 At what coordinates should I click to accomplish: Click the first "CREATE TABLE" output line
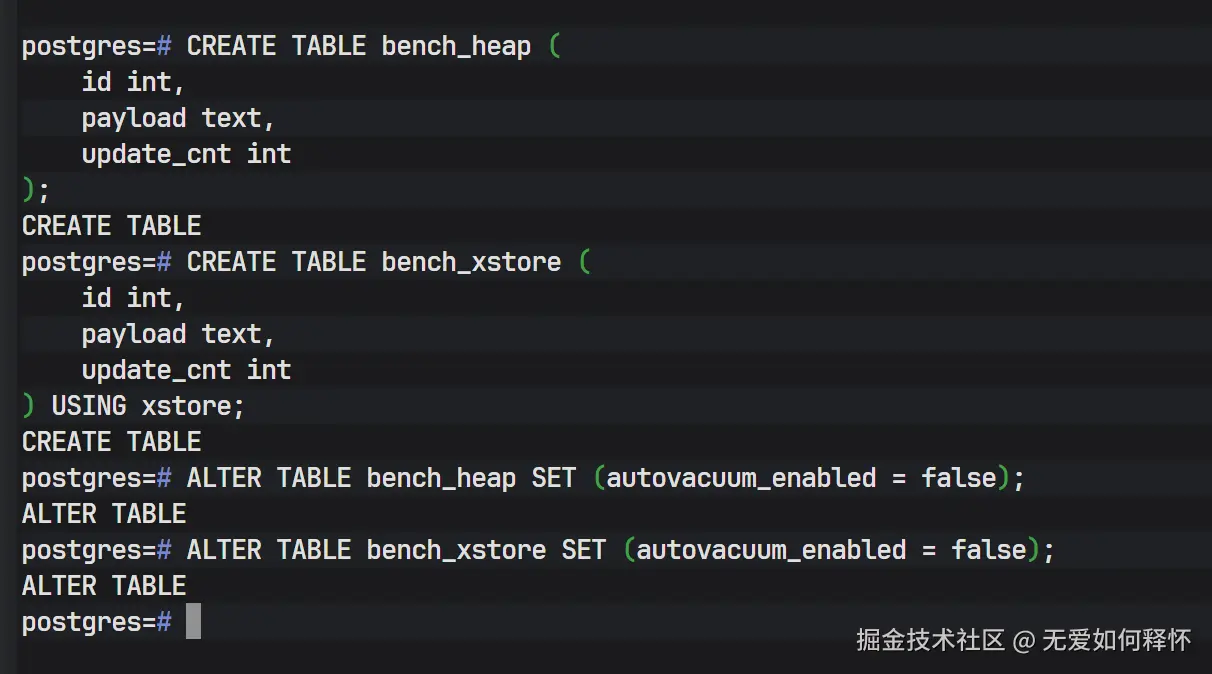pyautogui.click(x=111, y=226)
